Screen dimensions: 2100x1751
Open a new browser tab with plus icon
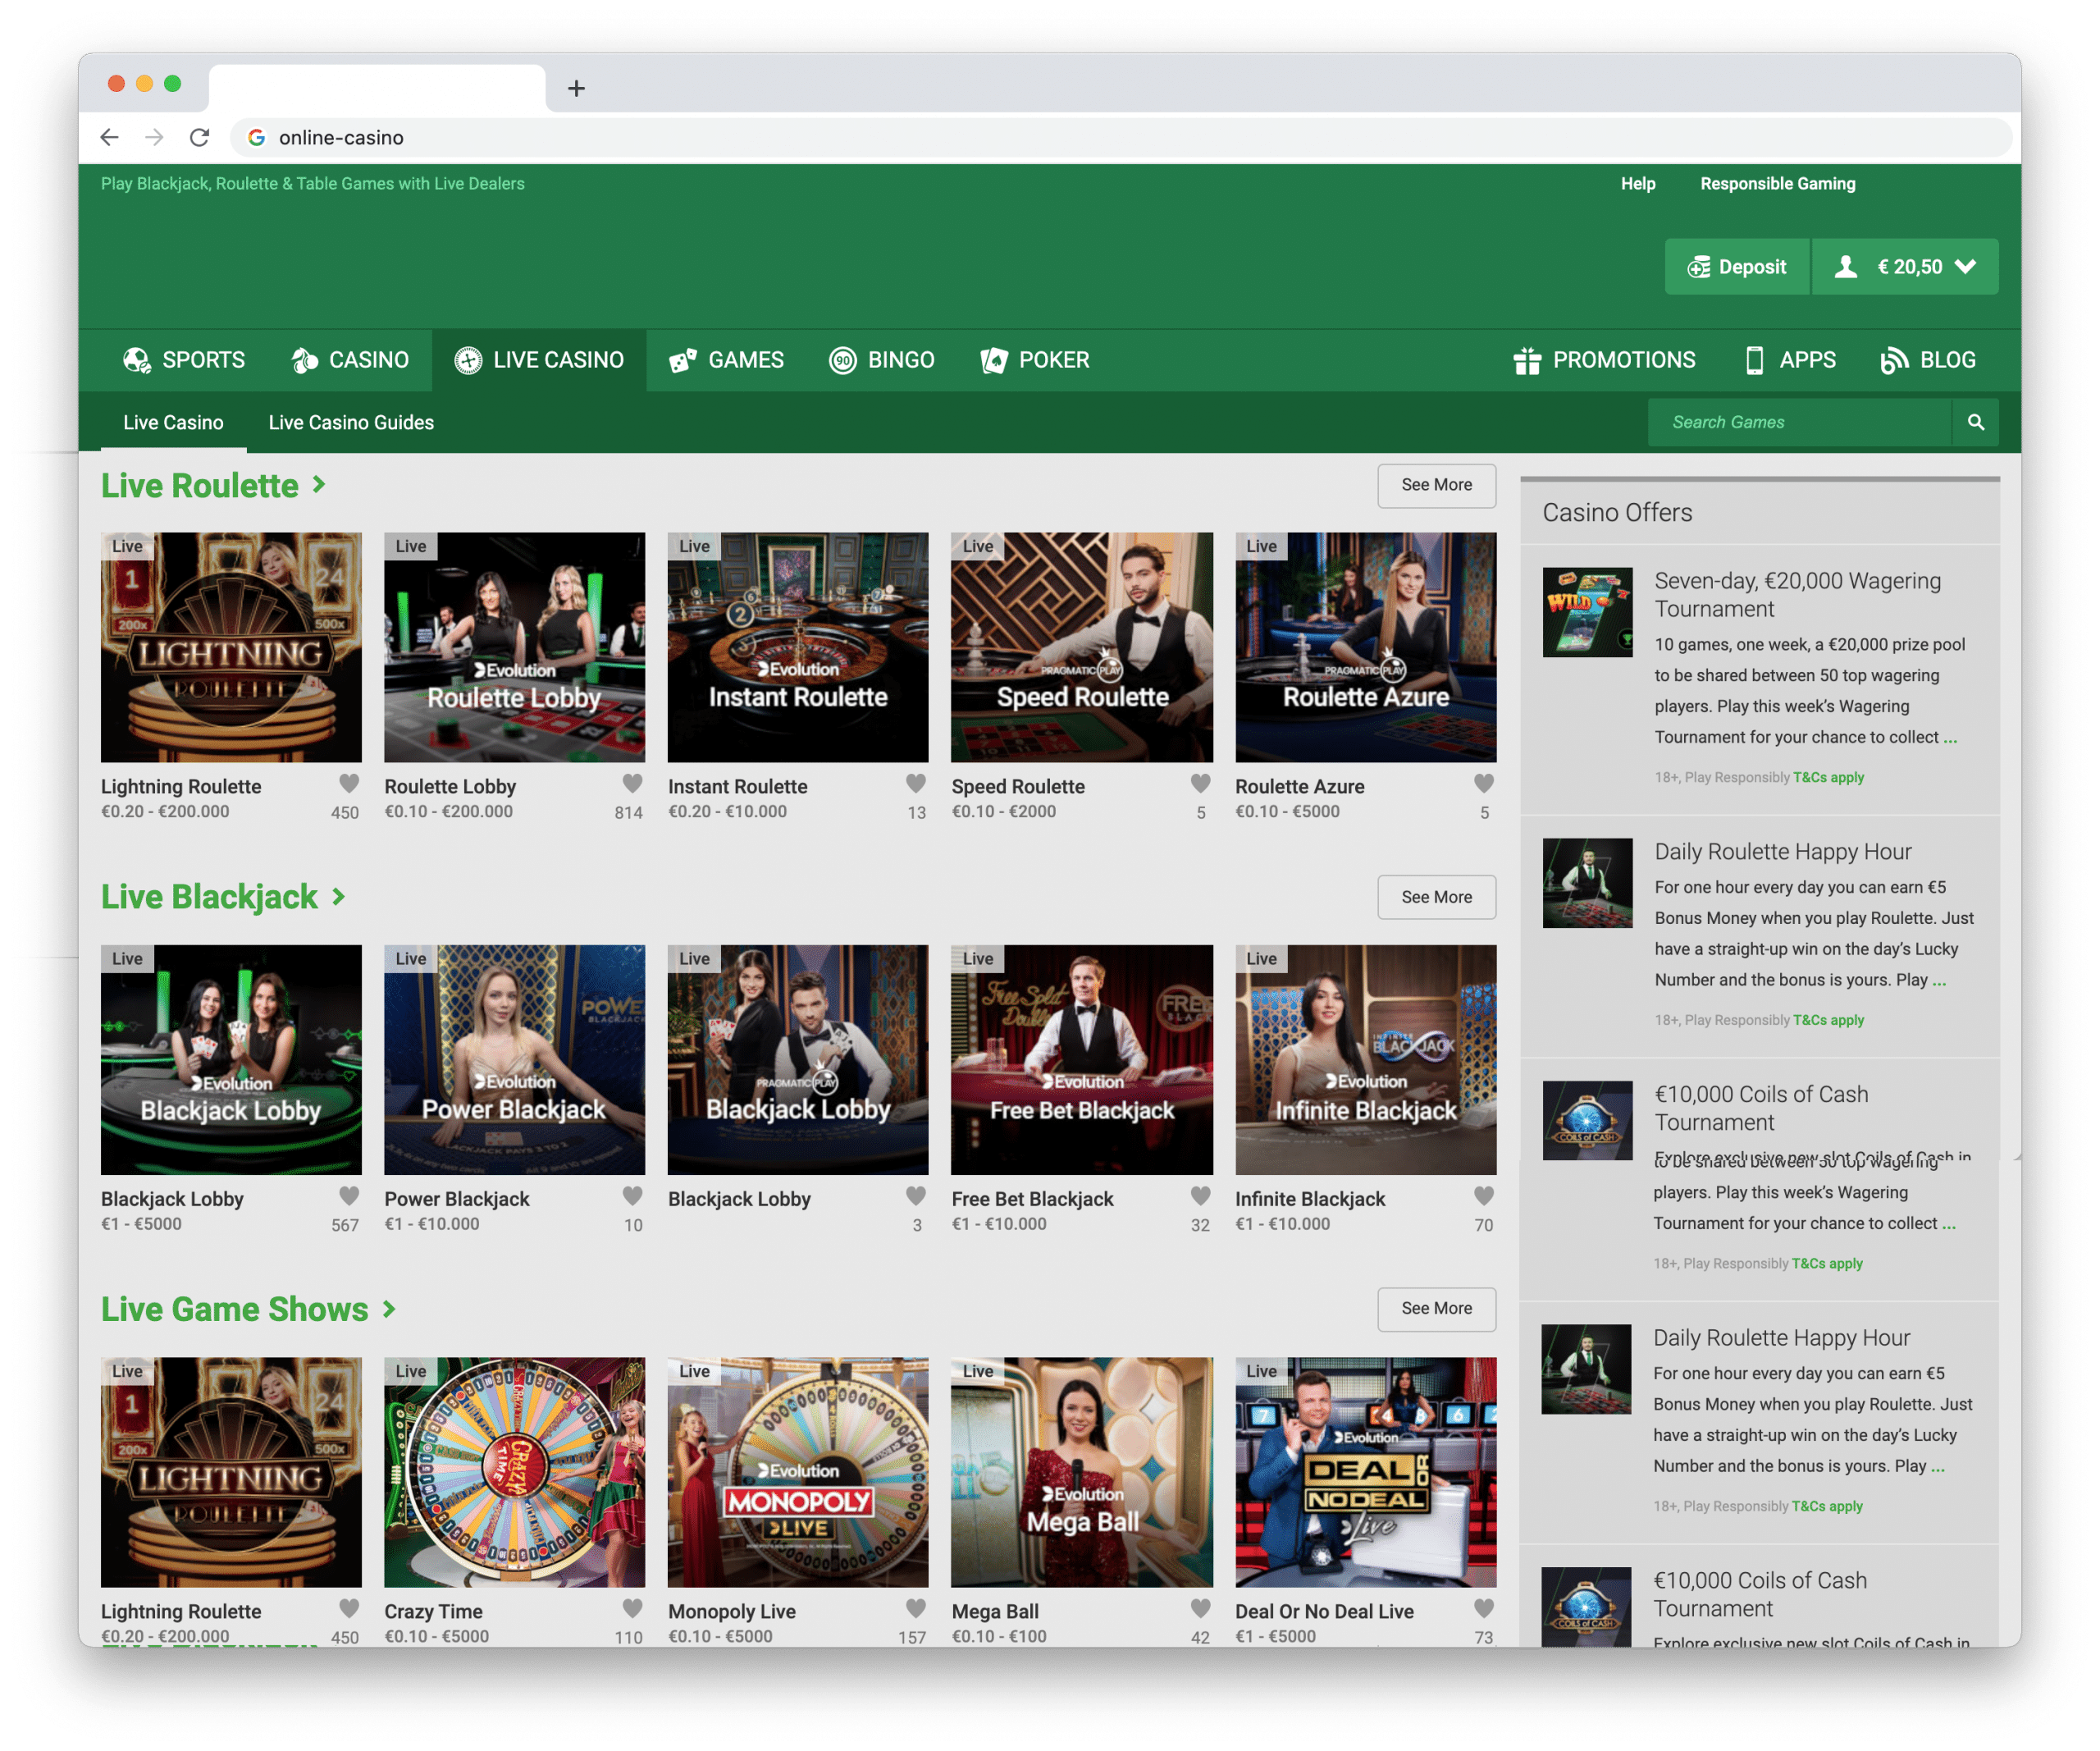[576, 88]
